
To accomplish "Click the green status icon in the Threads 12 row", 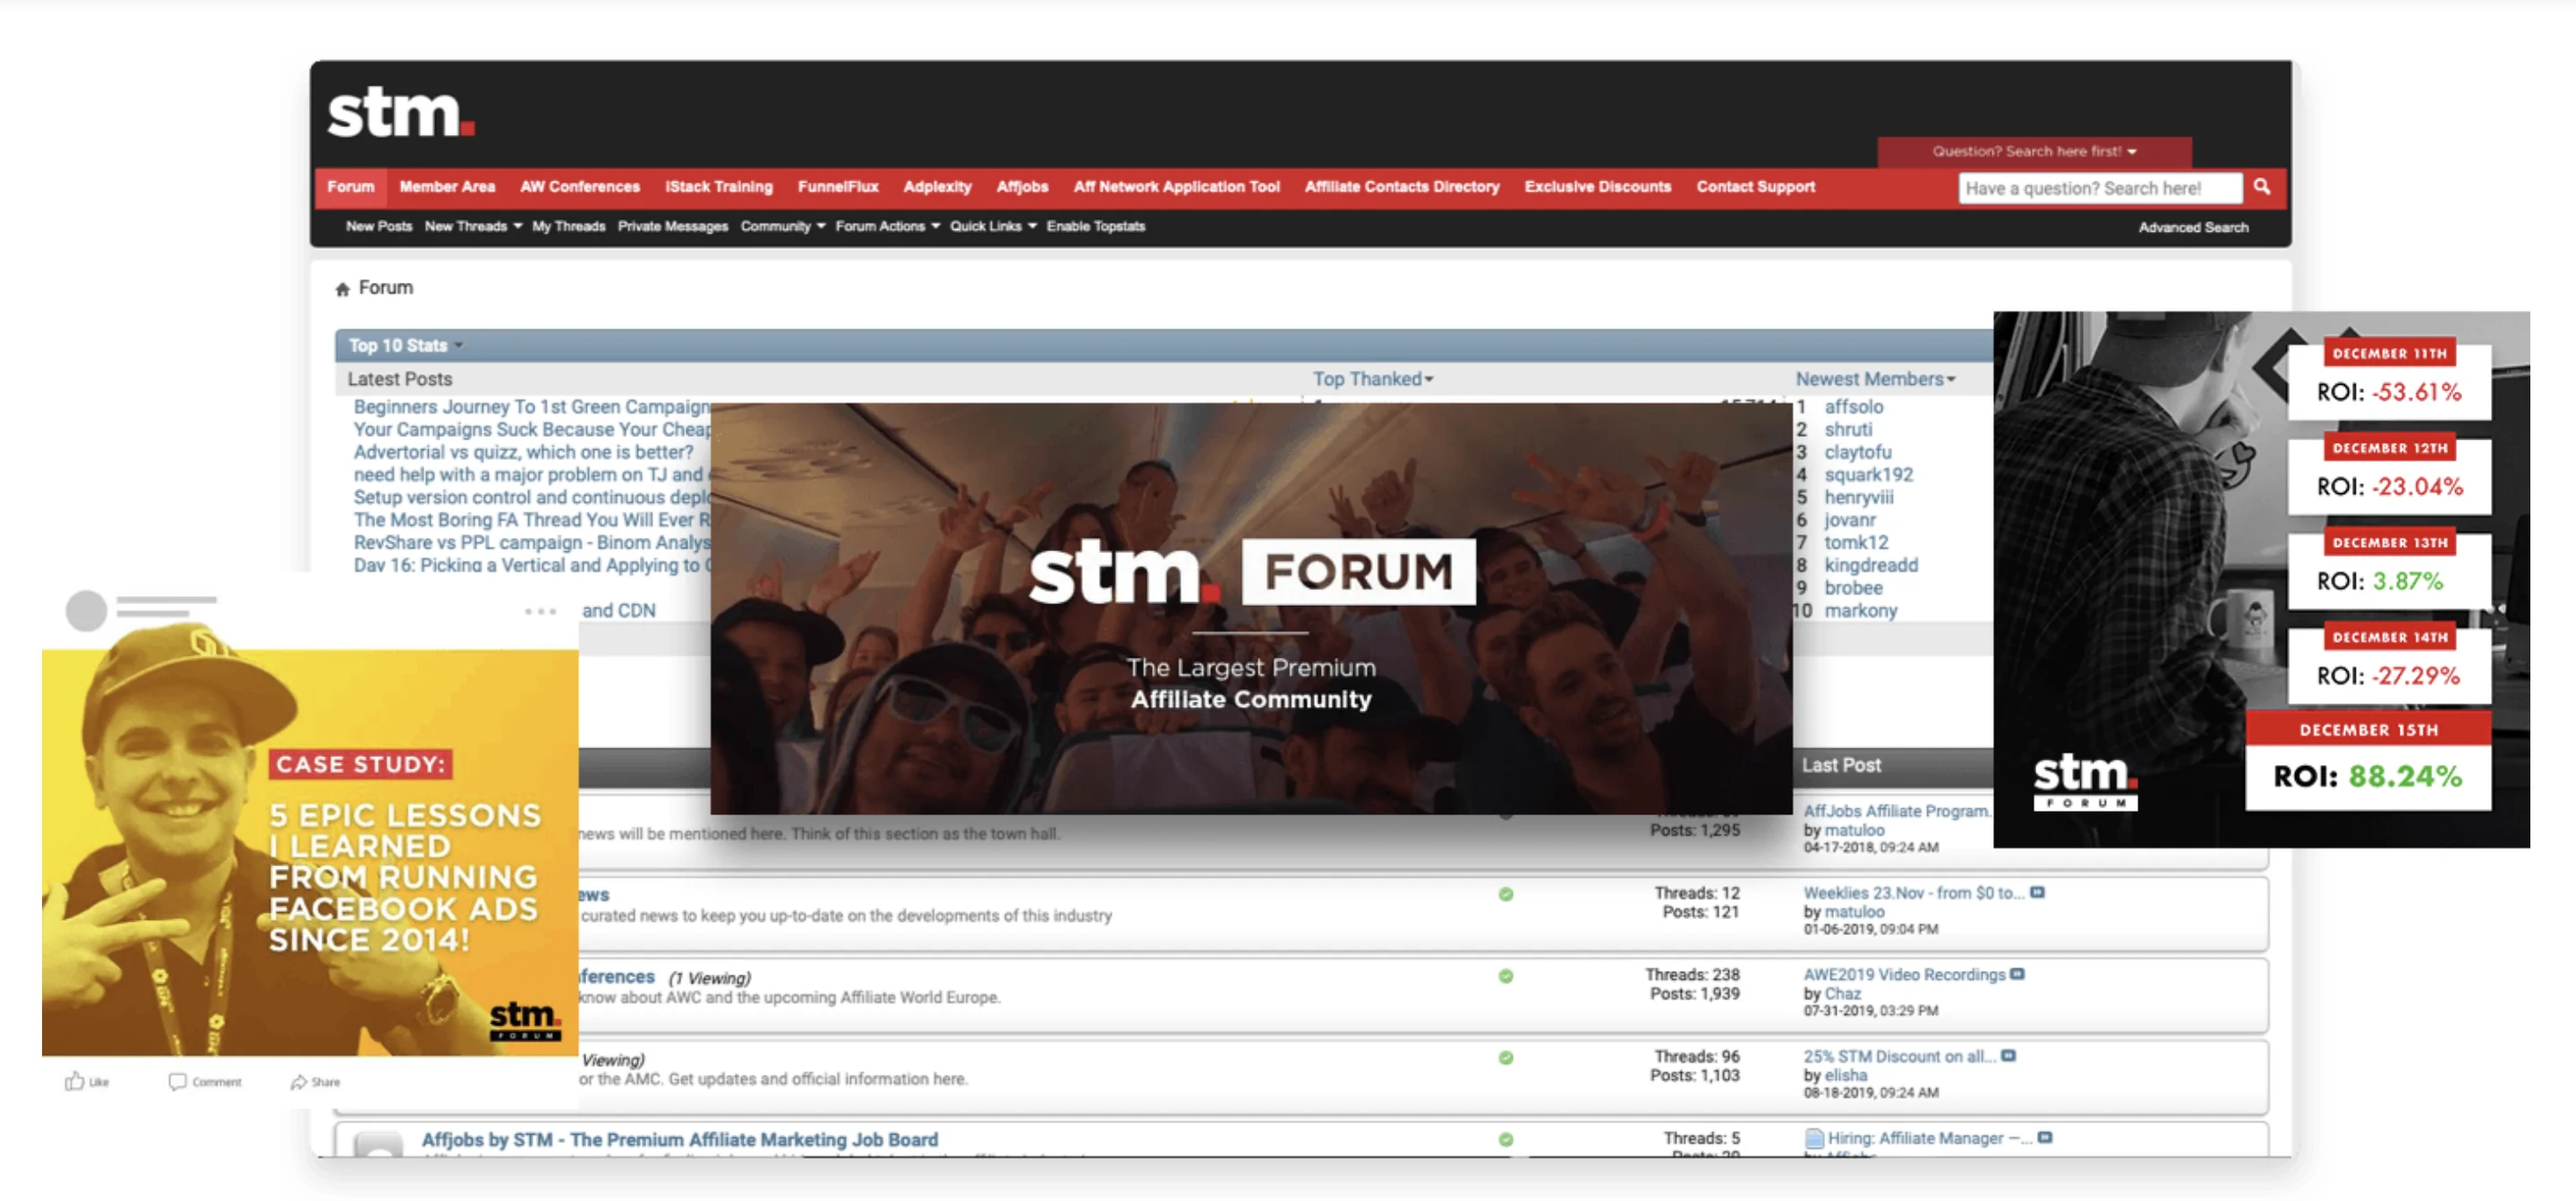I will pos(1505,894).
